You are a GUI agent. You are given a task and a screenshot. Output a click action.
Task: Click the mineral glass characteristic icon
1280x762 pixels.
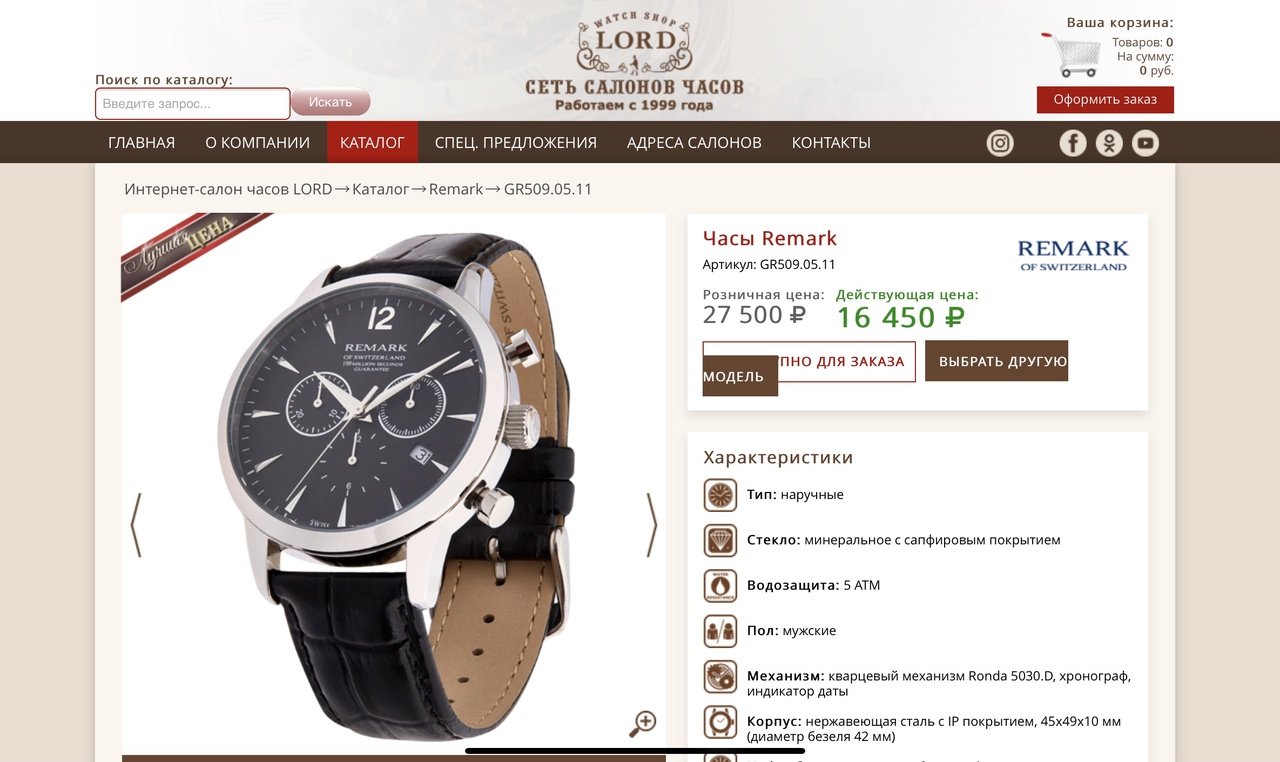(x=720, y=540)
